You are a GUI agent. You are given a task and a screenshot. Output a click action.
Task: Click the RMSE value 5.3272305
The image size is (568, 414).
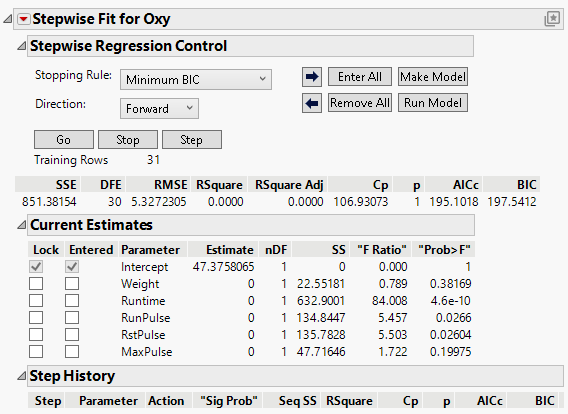[159, 202]
